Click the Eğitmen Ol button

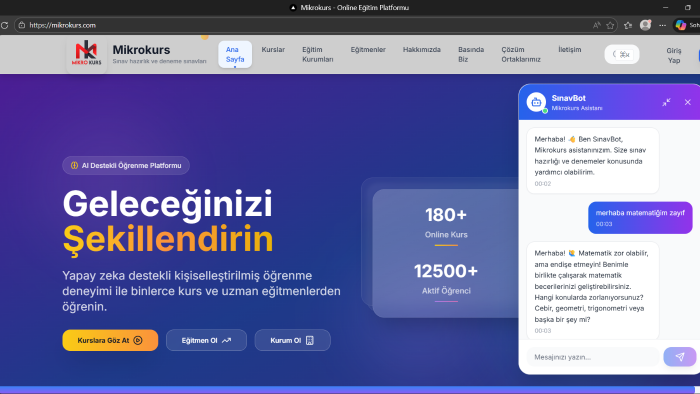[206, 340]
